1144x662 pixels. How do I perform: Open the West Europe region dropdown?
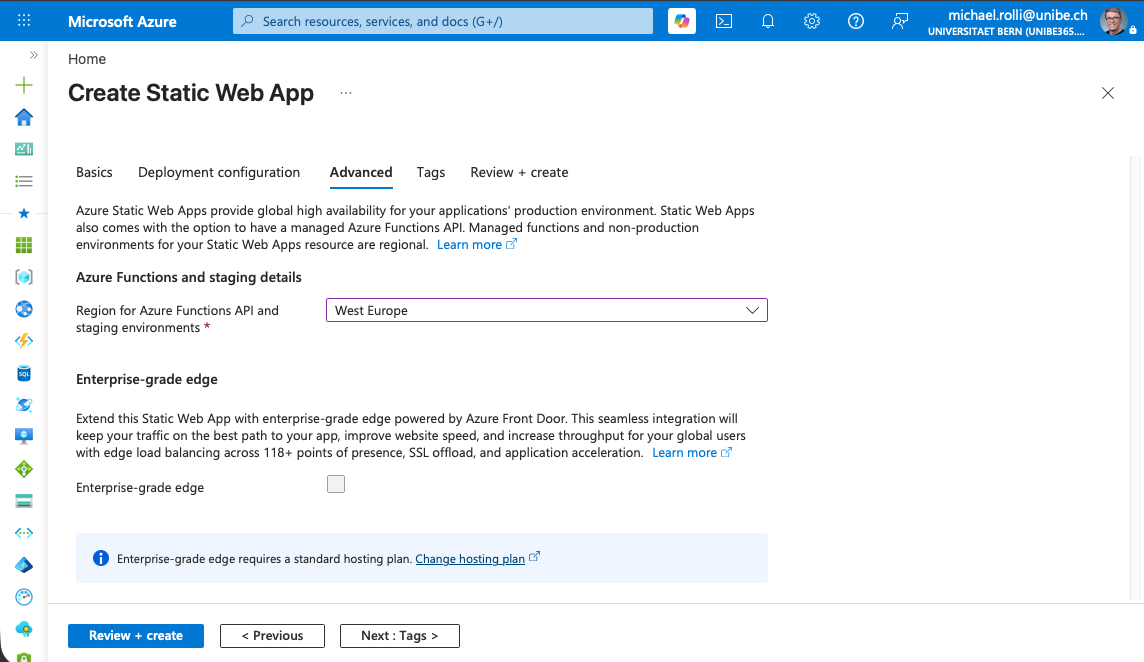tap(546, 310)
